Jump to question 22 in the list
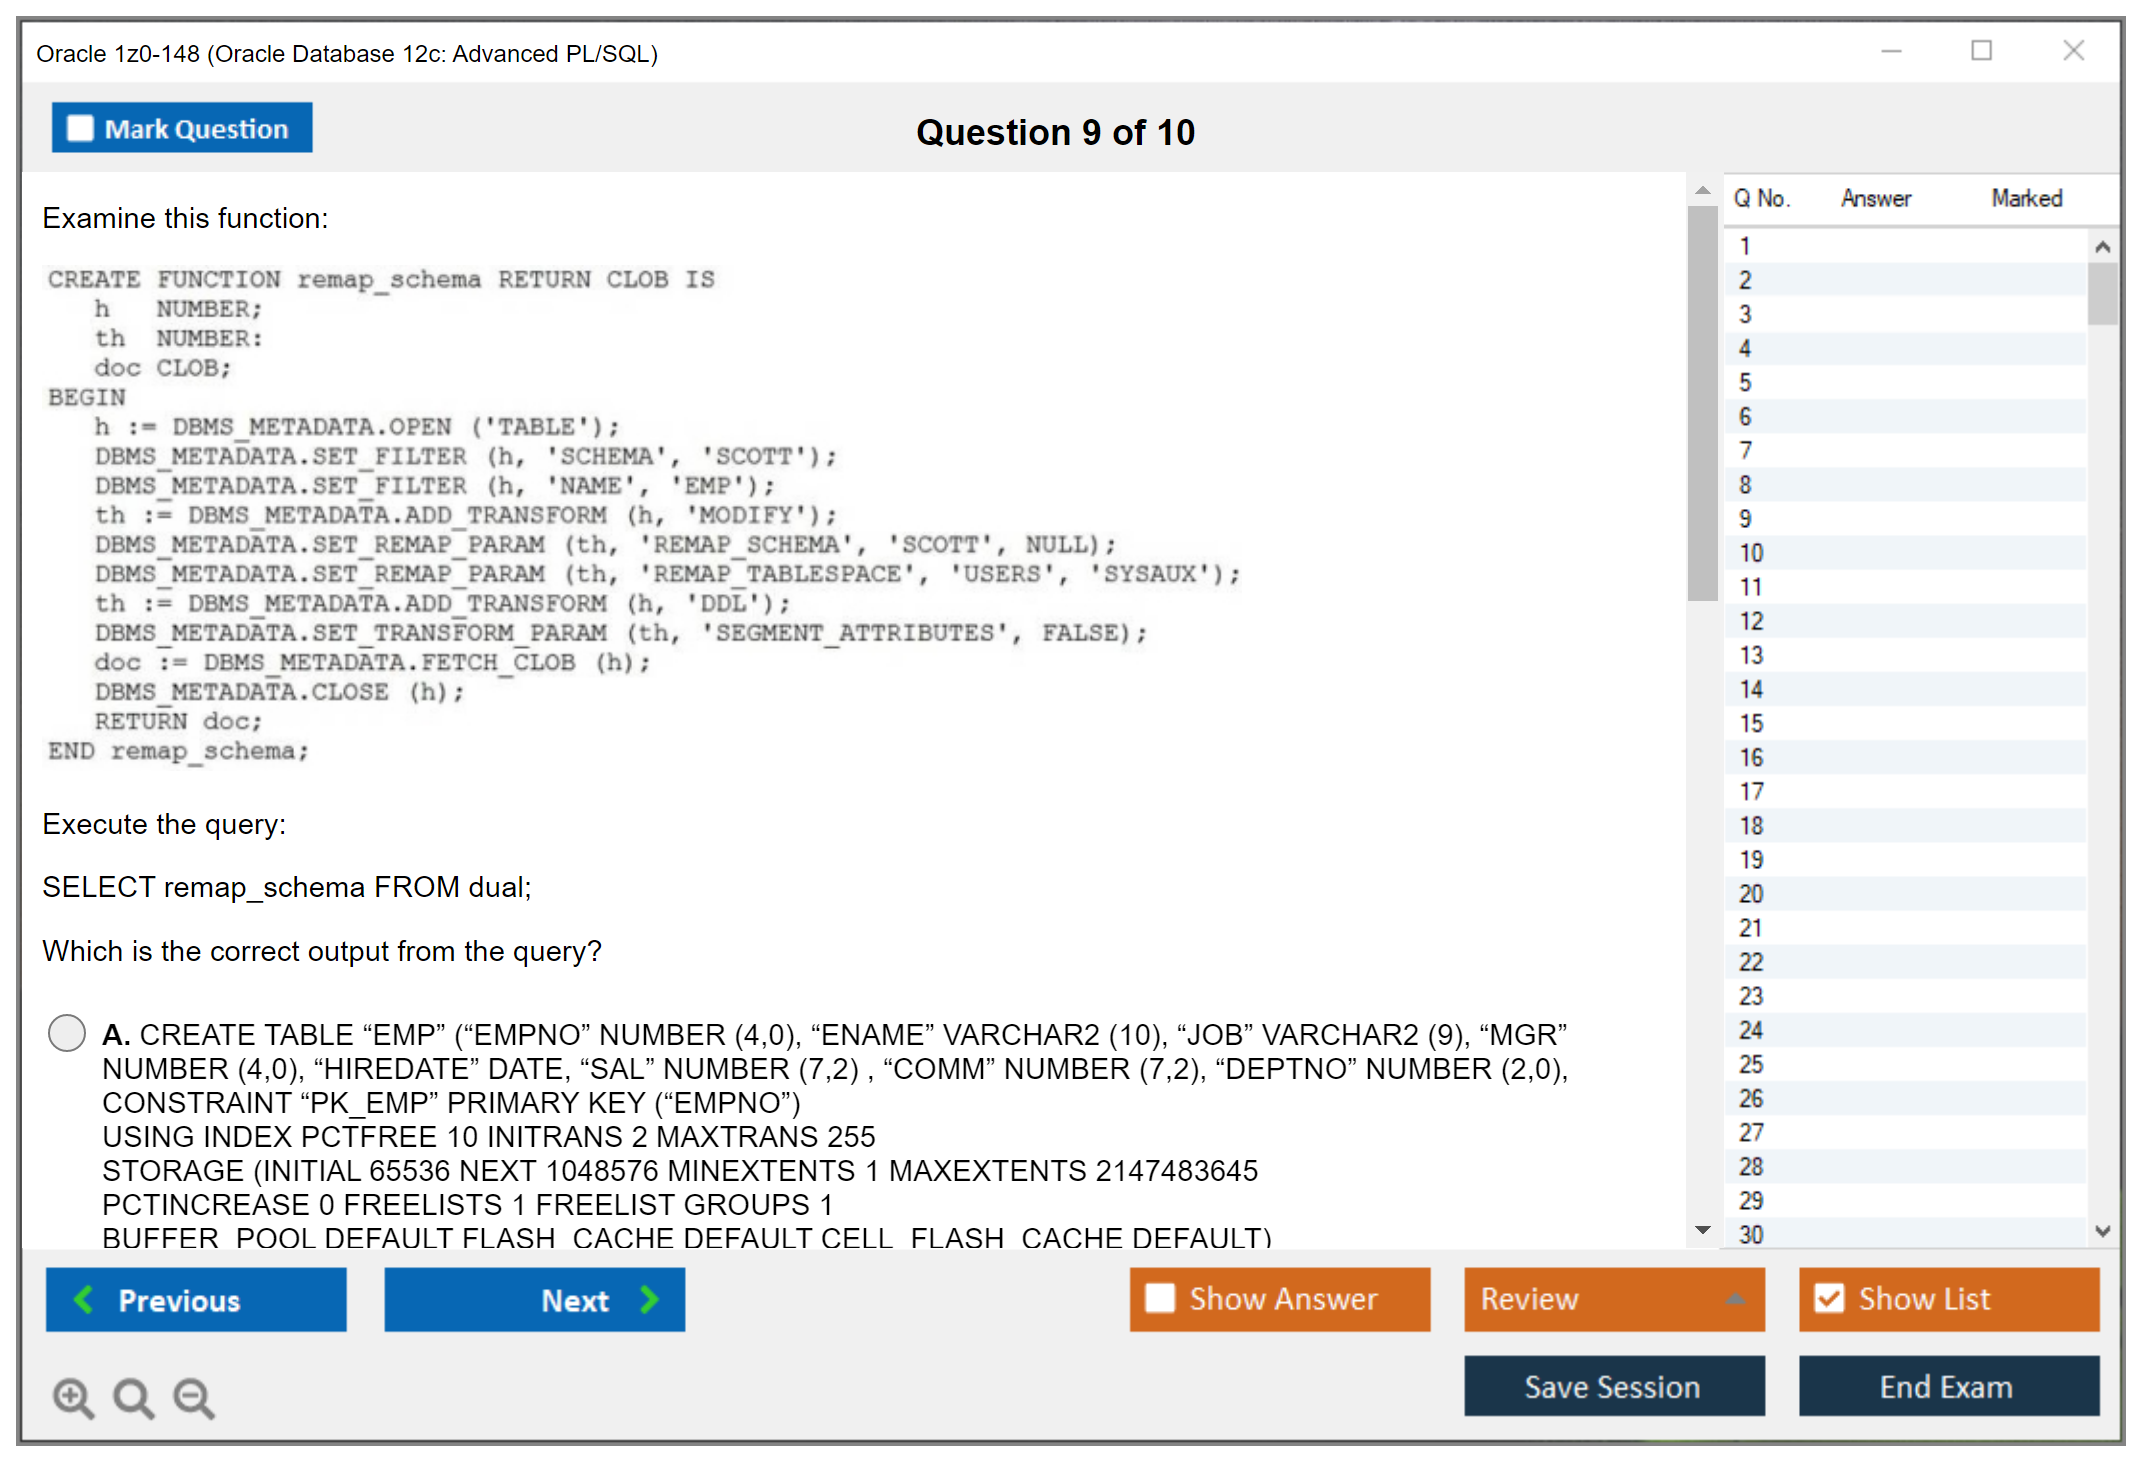This screenshot has width=2150, height=1470. (x=1751, y=962)
